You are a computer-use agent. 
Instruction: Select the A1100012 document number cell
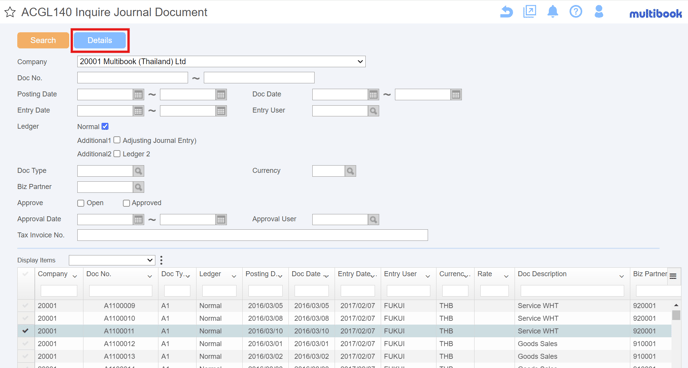pos(119,344)
